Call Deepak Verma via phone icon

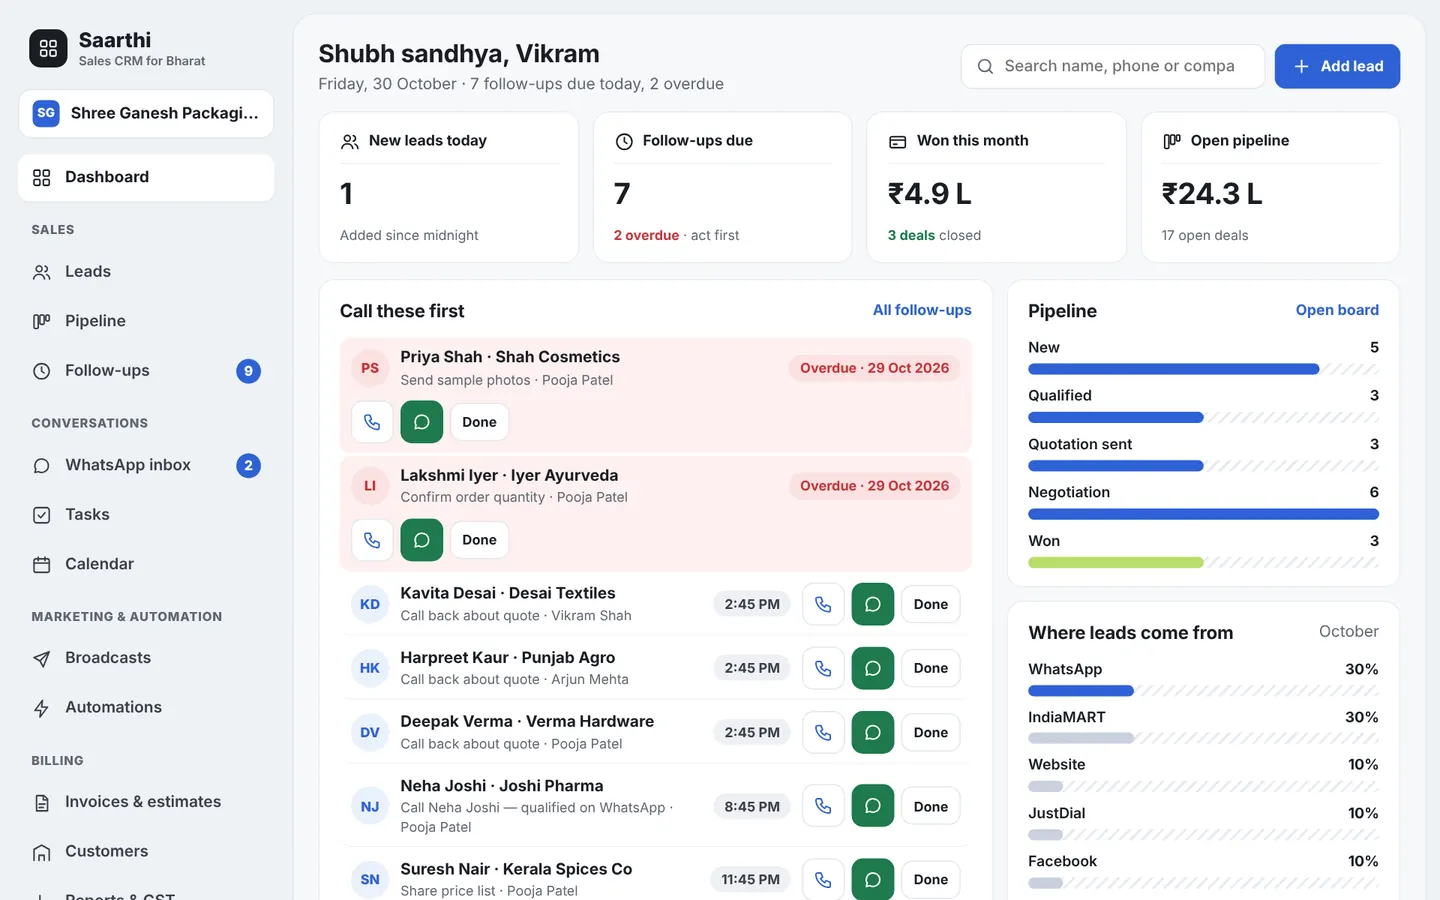click(x=823, y=732)
